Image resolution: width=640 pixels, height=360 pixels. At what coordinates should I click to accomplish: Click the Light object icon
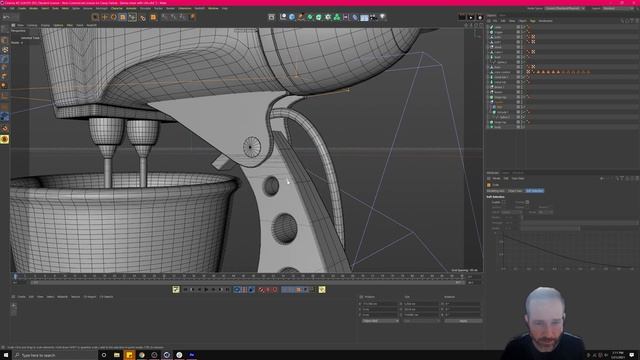pos(382,17)
